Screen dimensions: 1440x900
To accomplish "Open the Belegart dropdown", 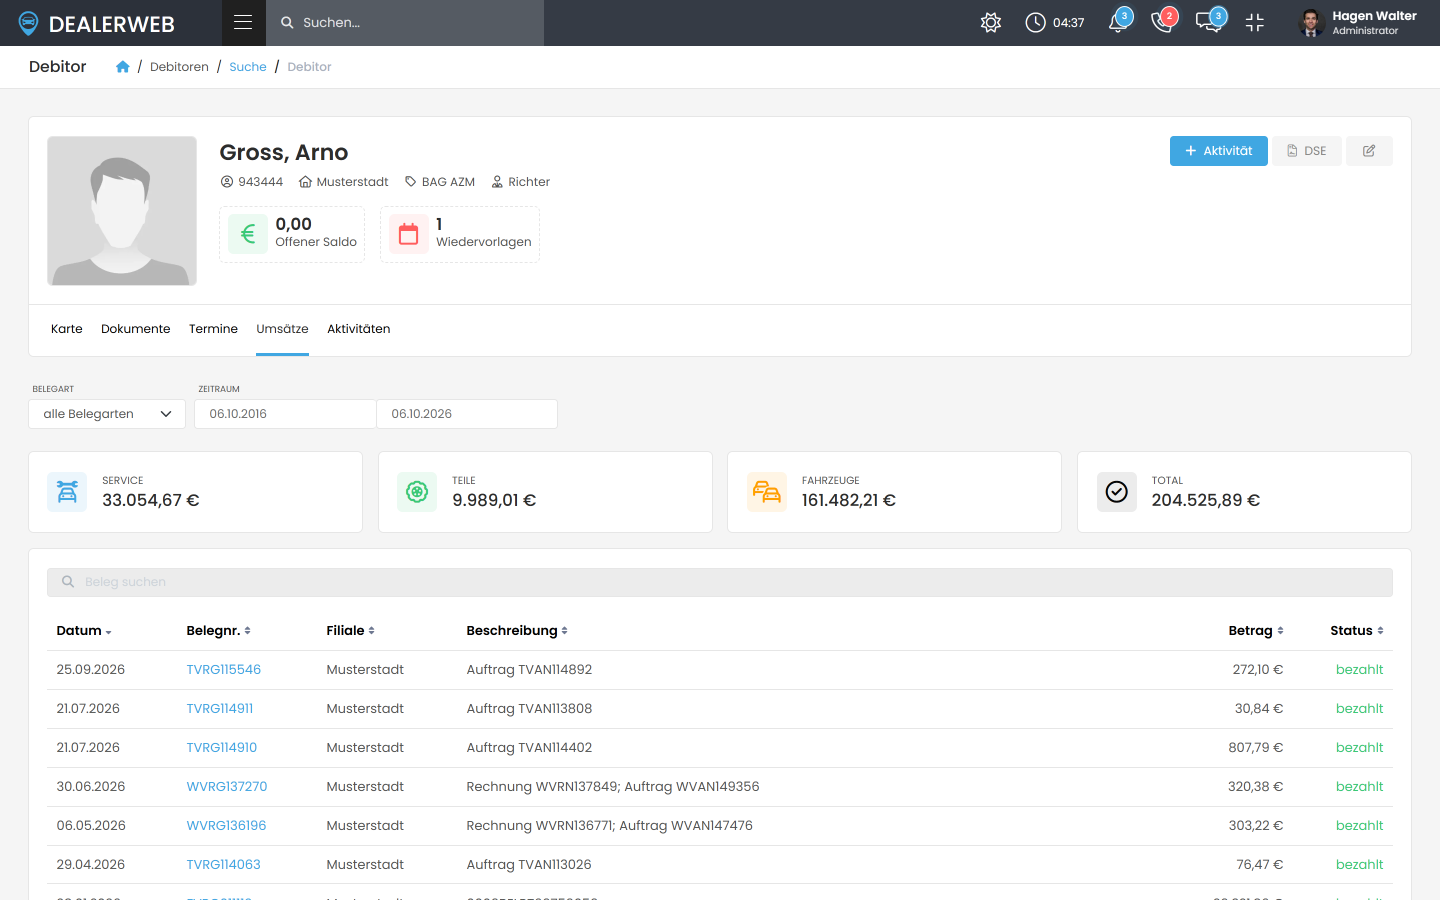I will tap(107, 414).
